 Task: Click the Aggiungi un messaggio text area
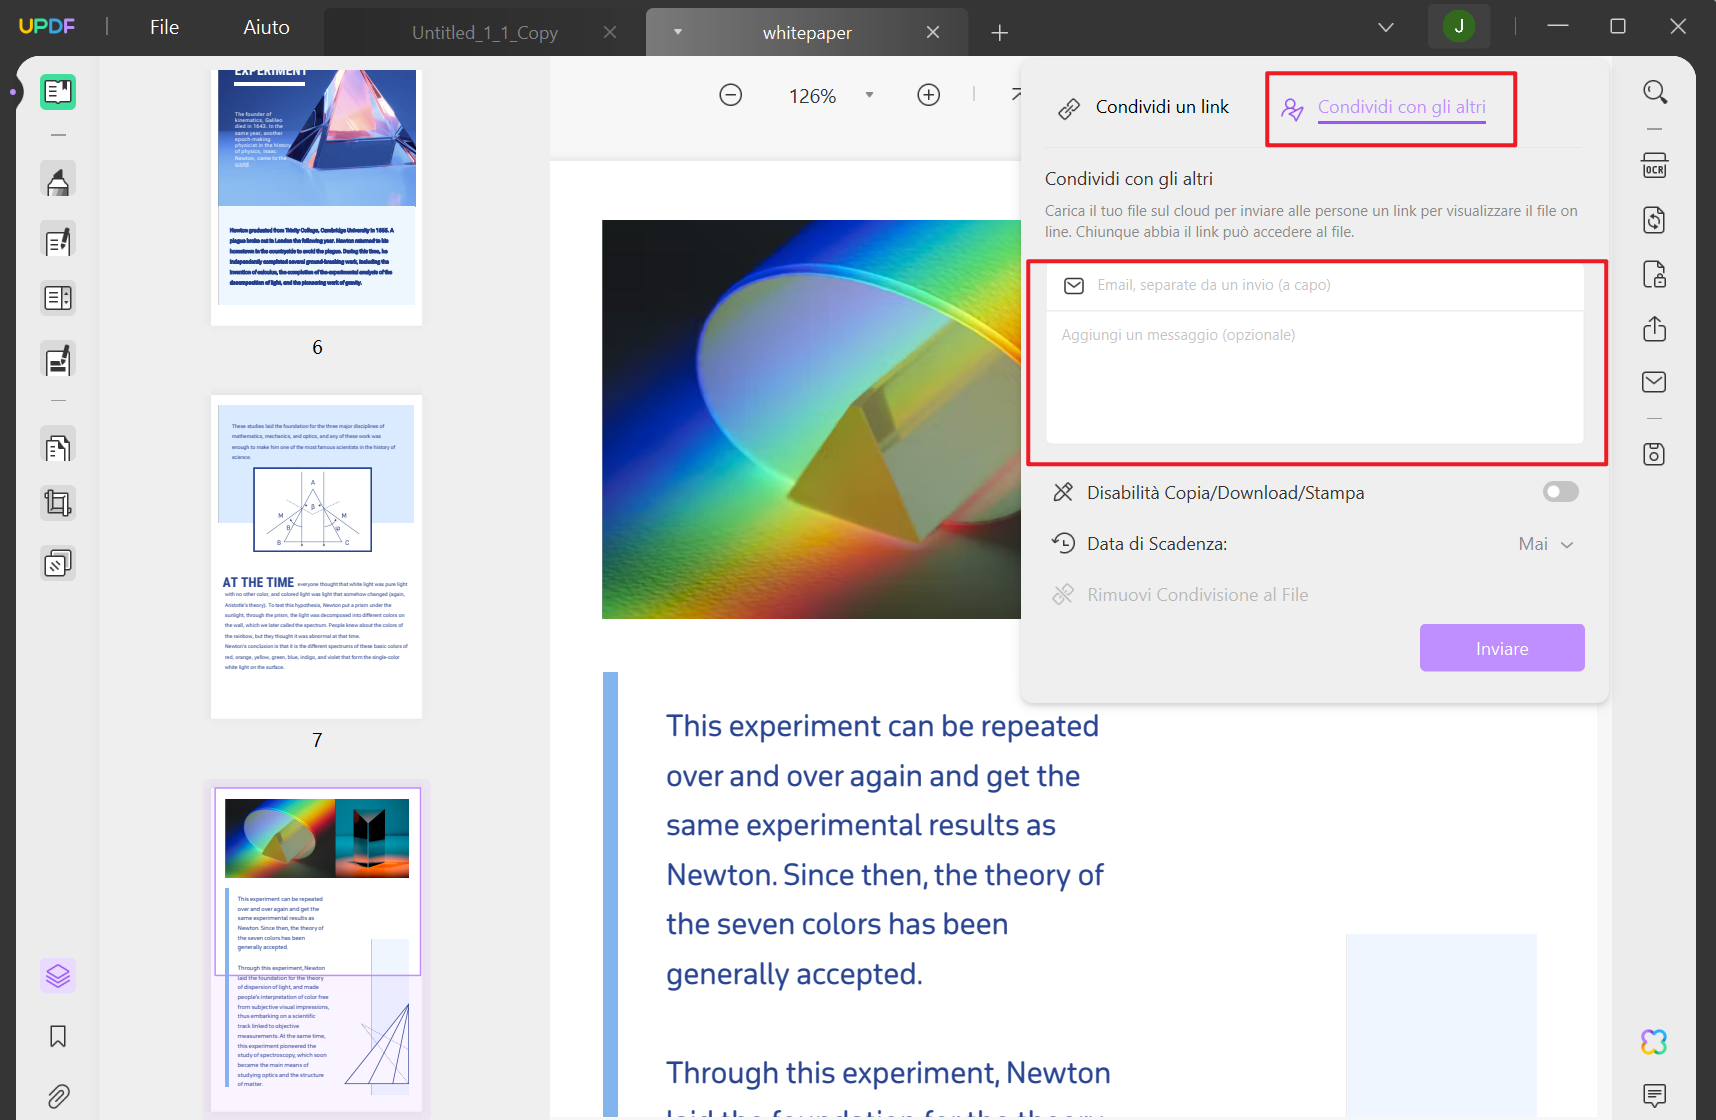[1315, 377]
